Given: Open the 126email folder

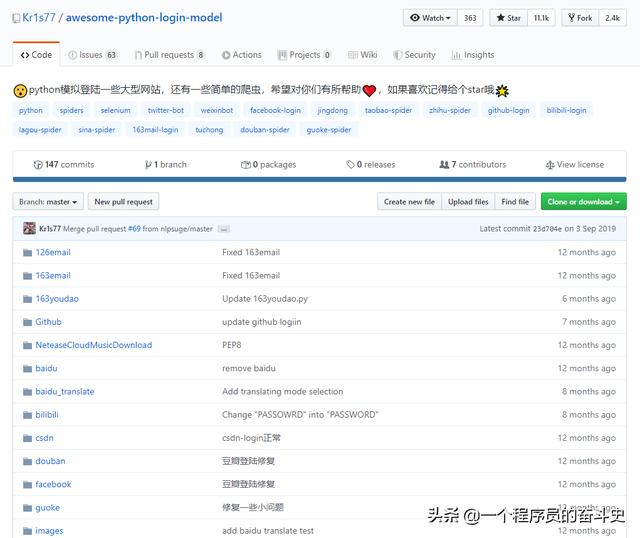Looking at the screenshot, I should pos(53,252).
